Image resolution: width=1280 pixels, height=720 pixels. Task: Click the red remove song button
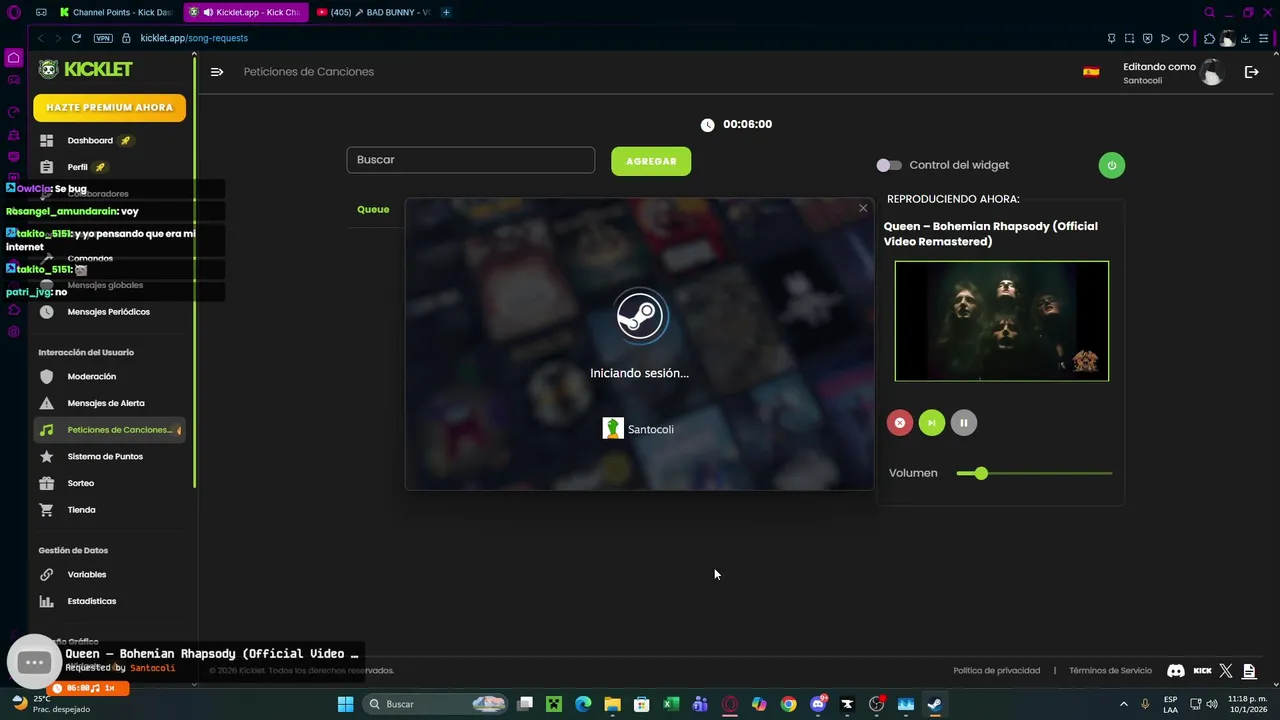pyautogui.click(x=899, y=423)
